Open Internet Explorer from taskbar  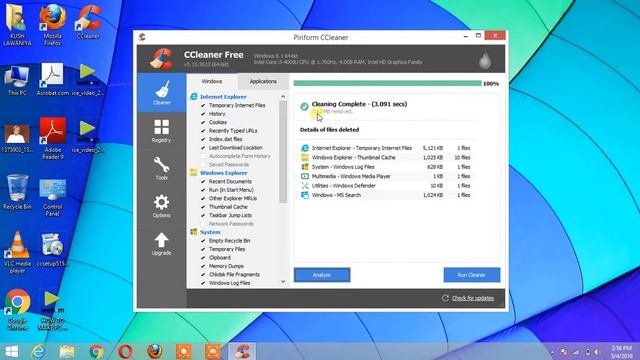click(38, 351)
